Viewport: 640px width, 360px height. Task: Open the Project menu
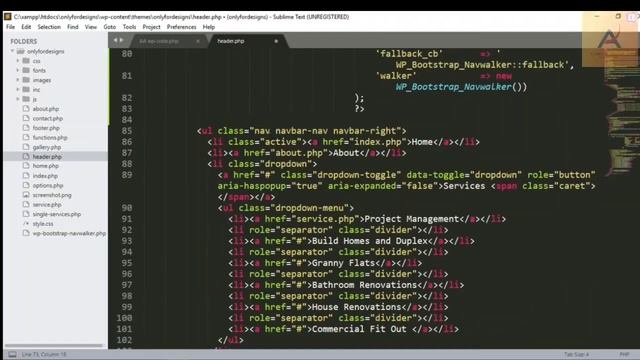(x=151, y=27)
